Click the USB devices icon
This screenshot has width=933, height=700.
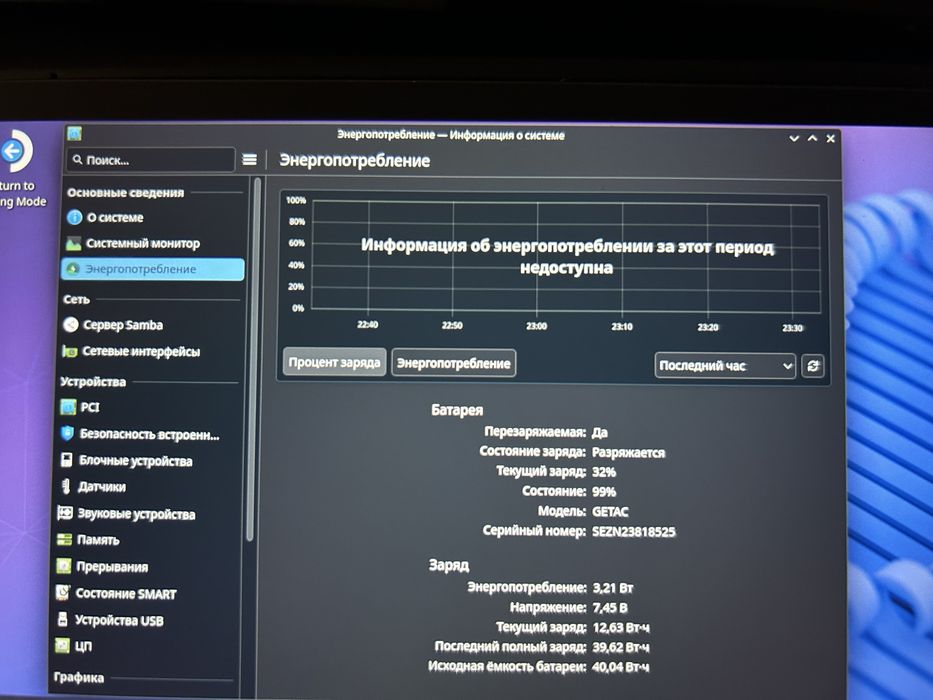coord(62,619)
